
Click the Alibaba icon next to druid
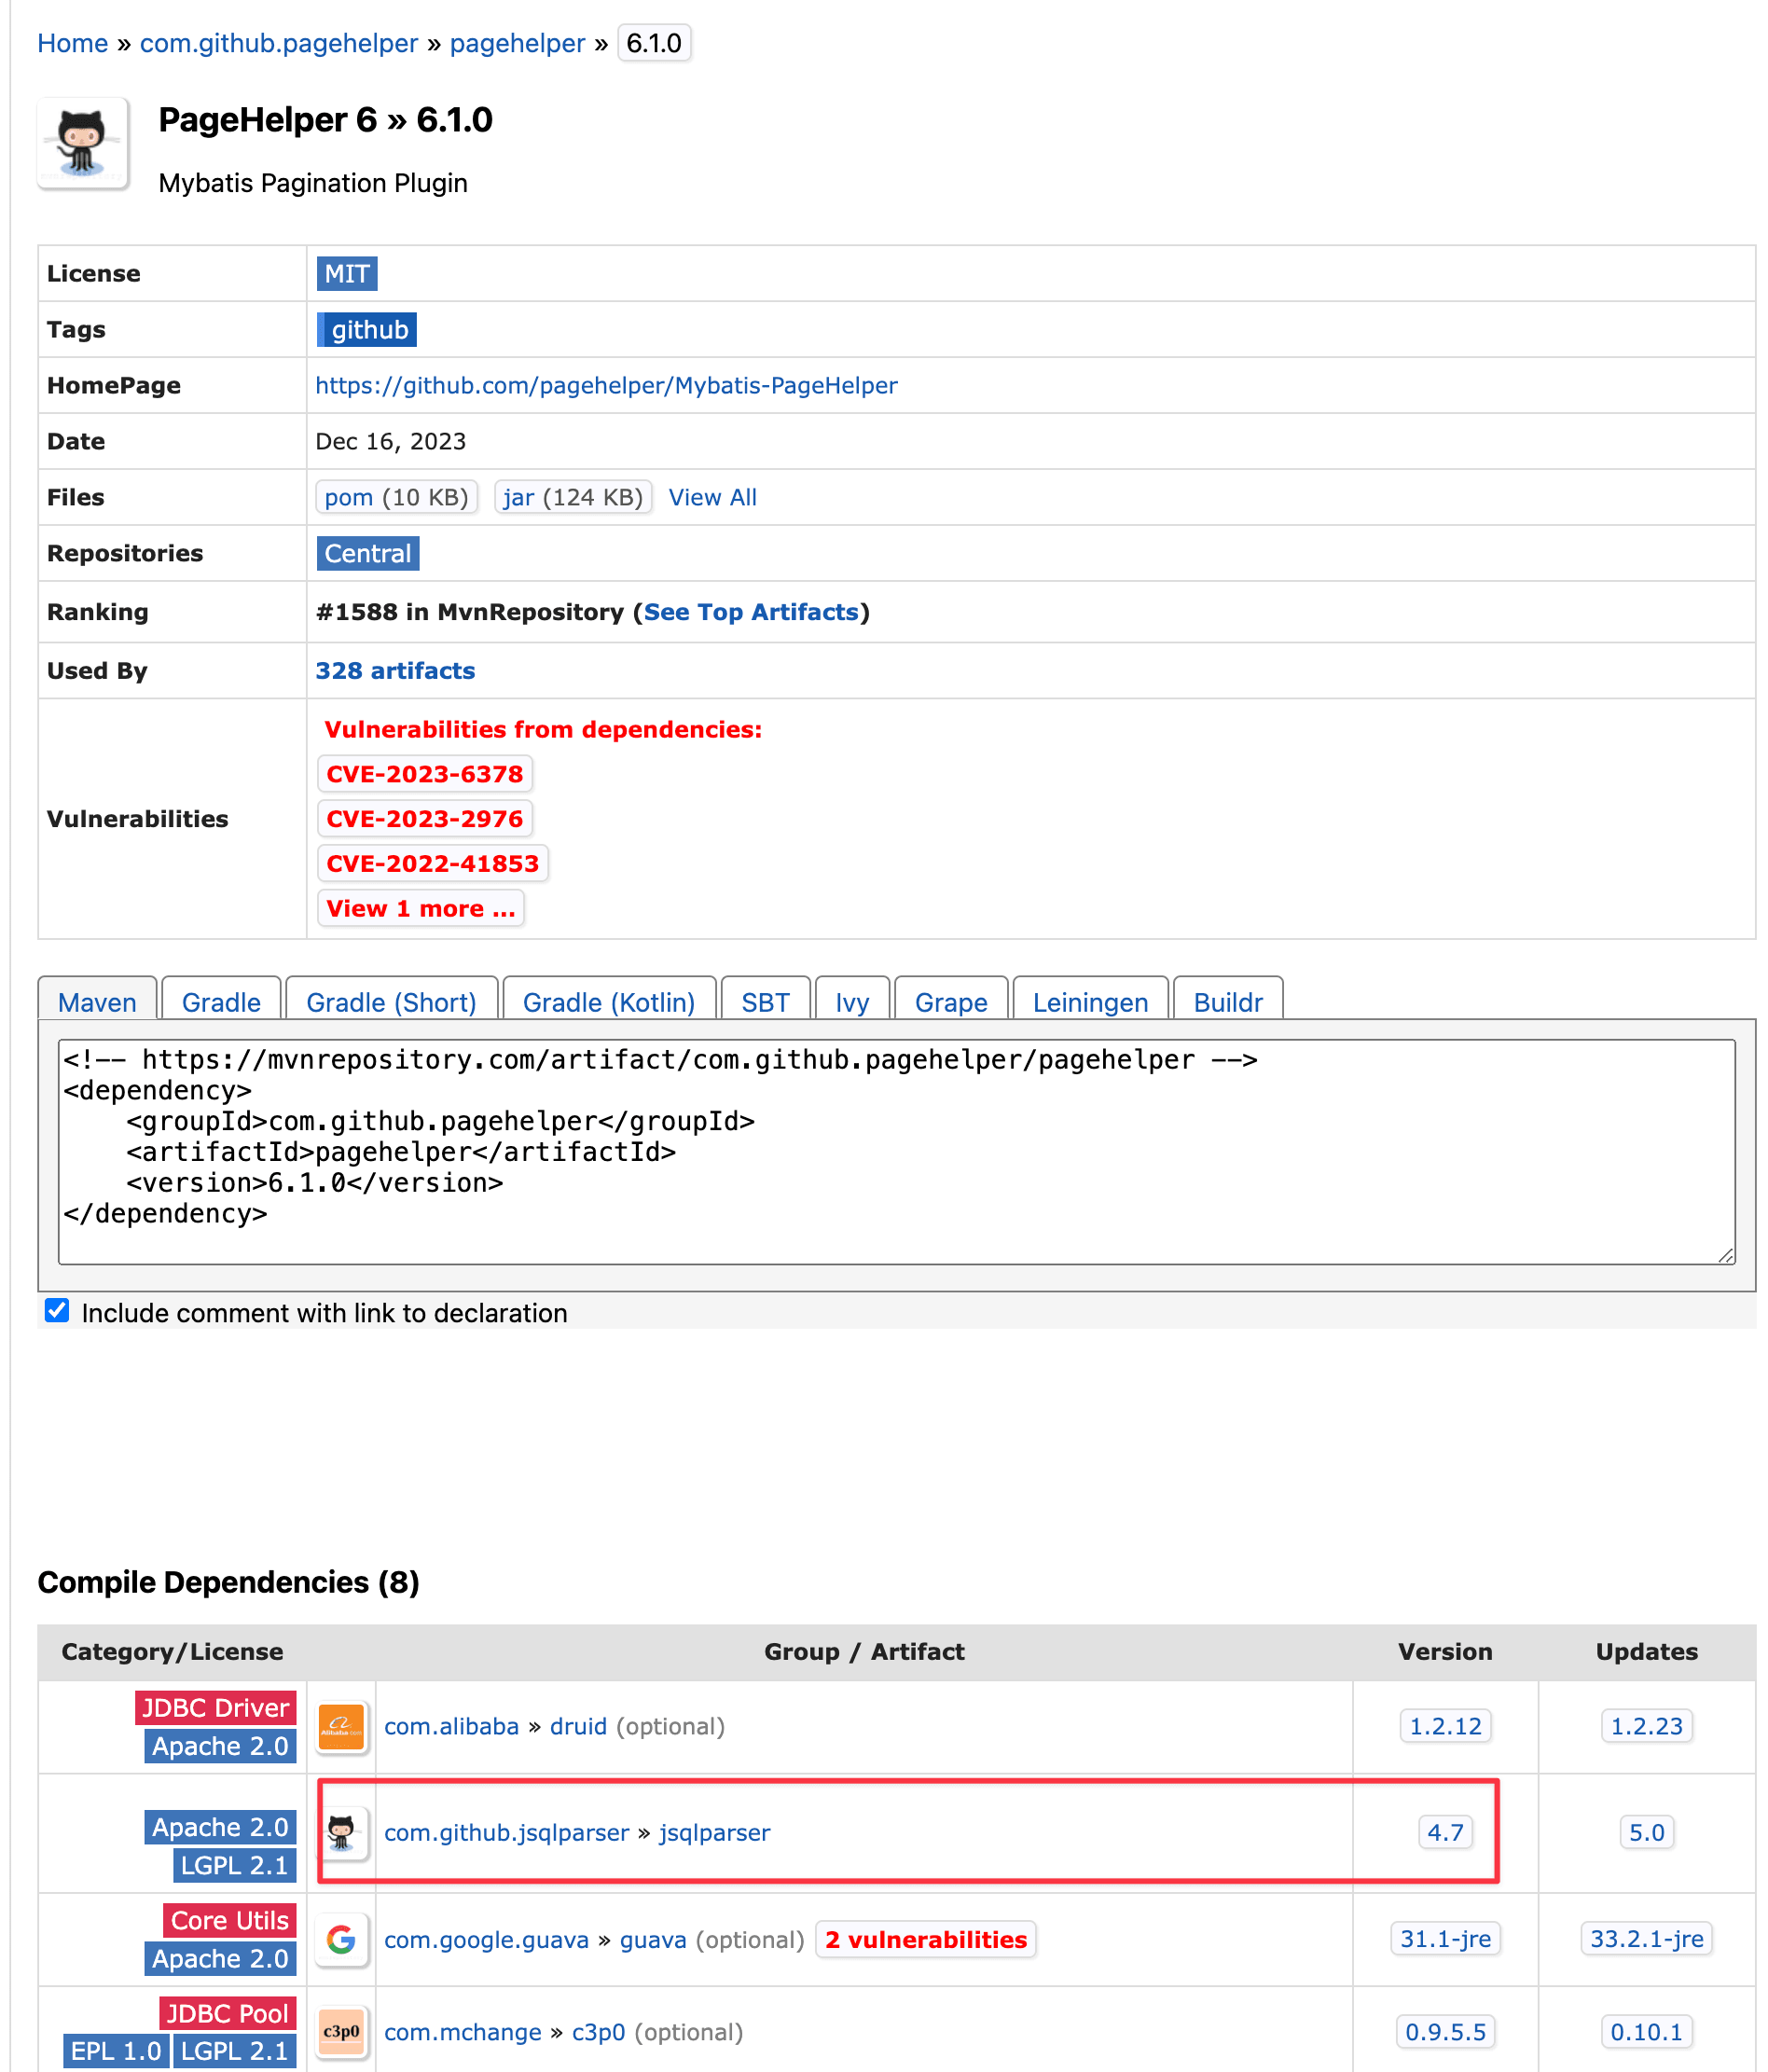coord(342,1726)
